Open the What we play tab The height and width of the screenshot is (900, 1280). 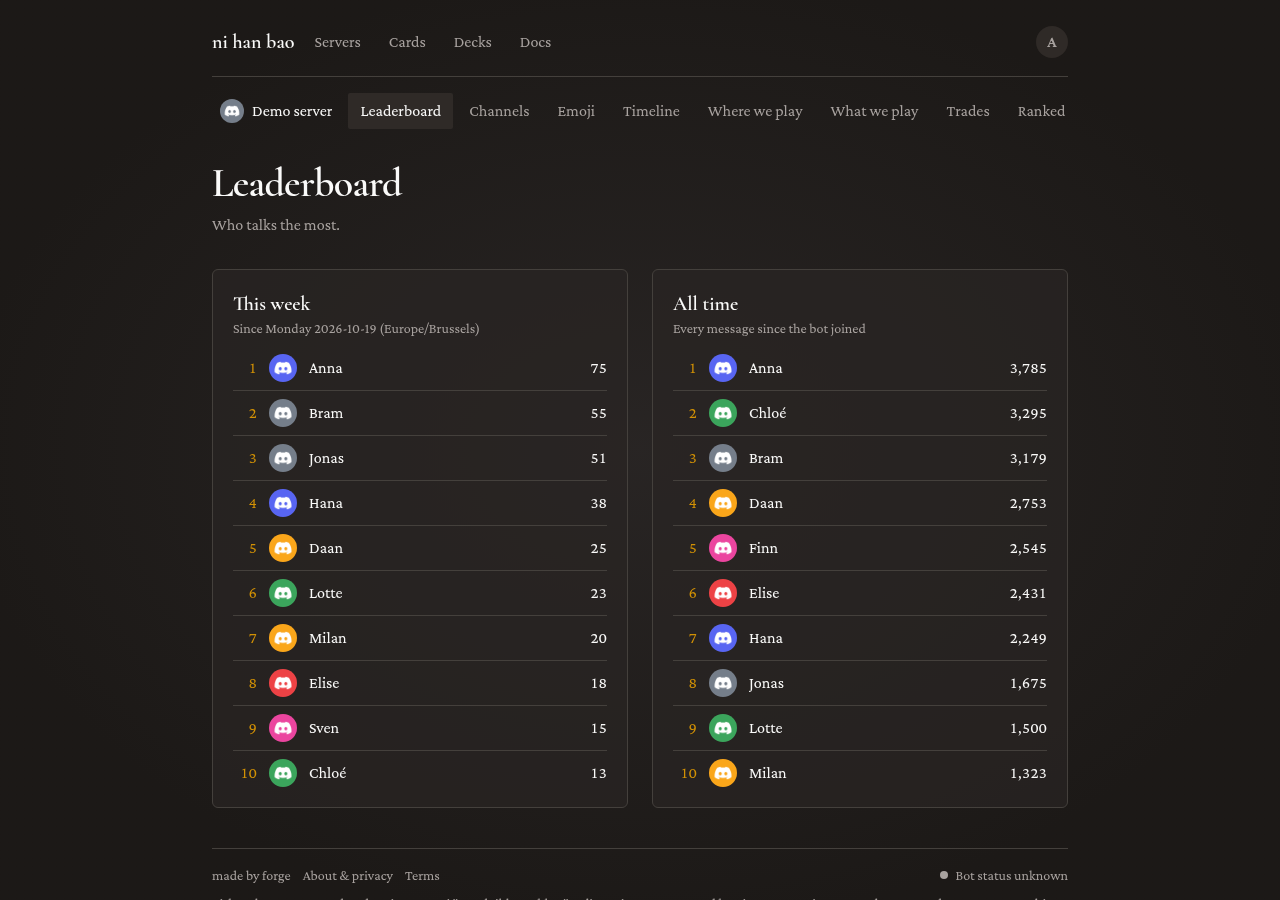click(x=874, y=111)
